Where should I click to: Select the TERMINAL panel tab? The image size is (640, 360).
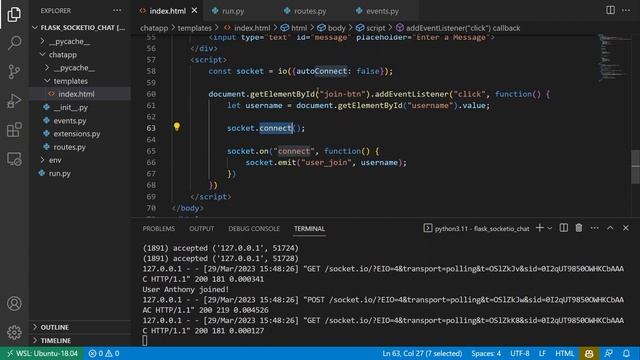[309, 229]
